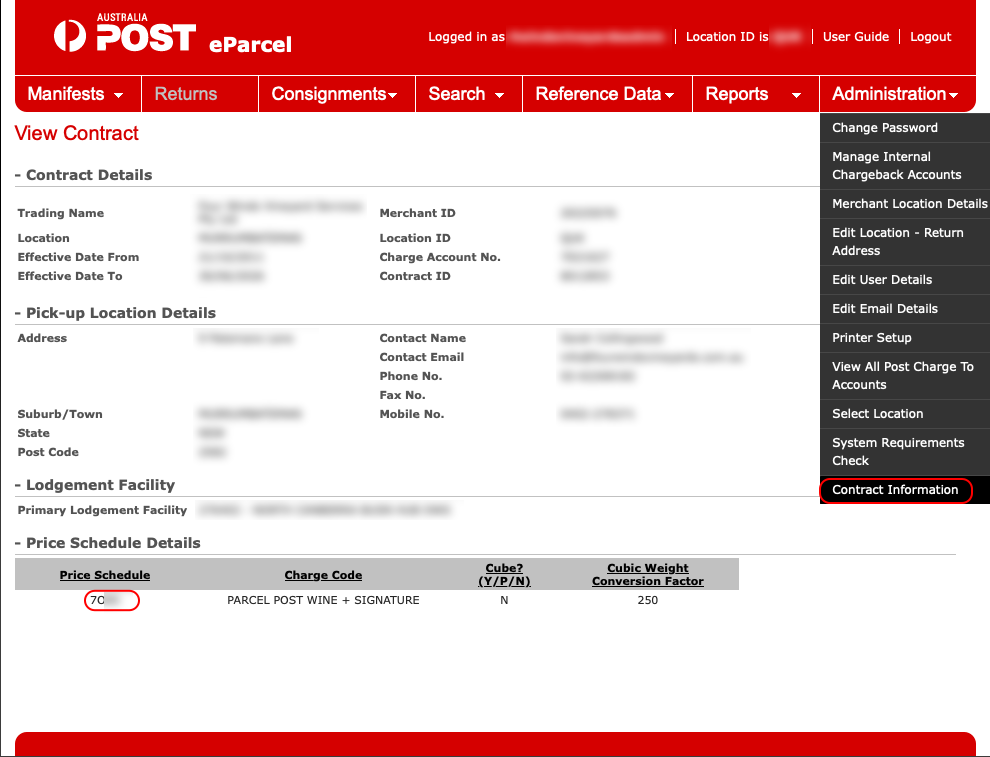Click the Address label under Pick-up Location
Image resolution: width=990 pixels, height=757 pixels.
42,338
